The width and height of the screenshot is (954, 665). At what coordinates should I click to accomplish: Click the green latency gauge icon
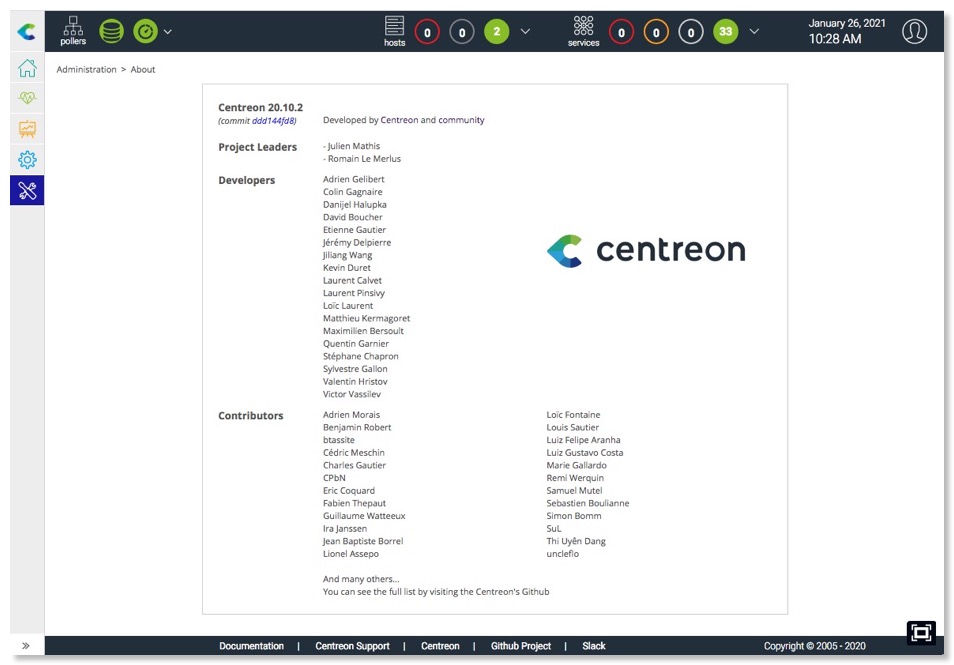pos(144,30)
